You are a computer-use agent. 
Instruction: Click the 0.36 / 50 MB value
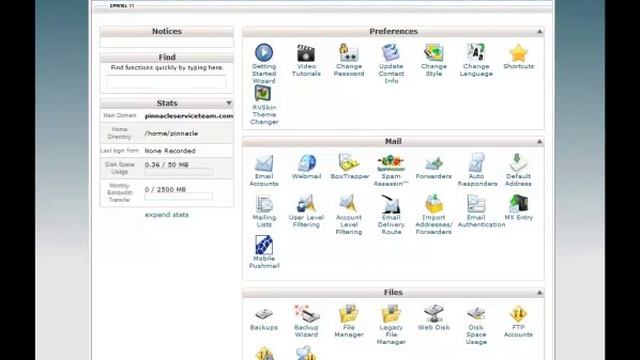tap(167, 164)
